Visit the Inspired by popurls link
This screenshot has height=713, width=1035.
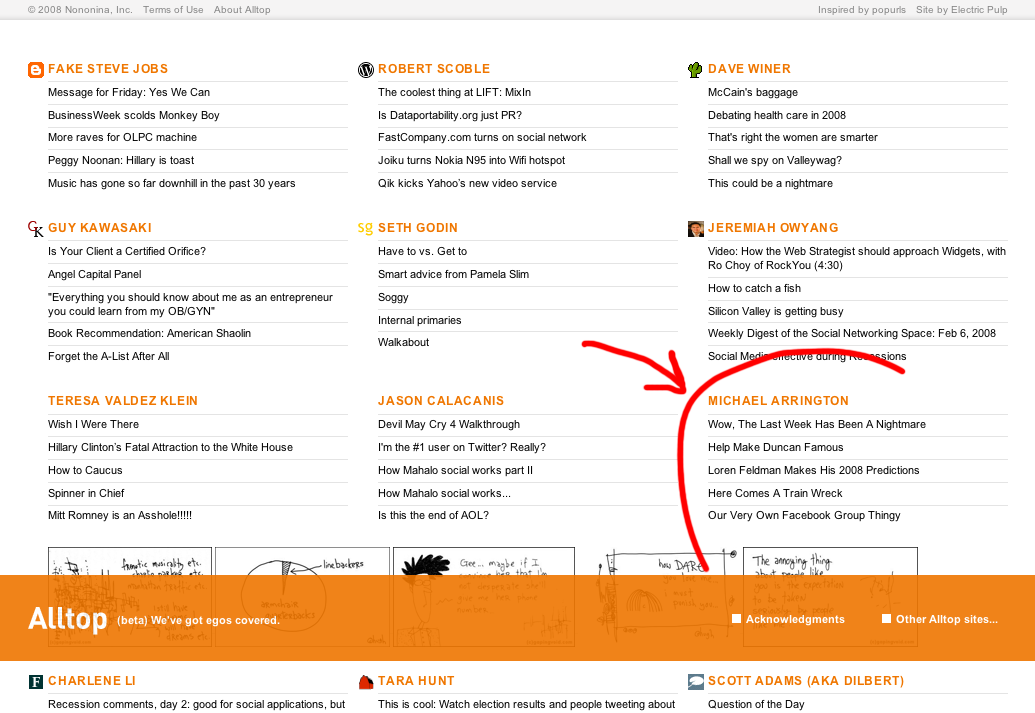(x=861, y=10)
